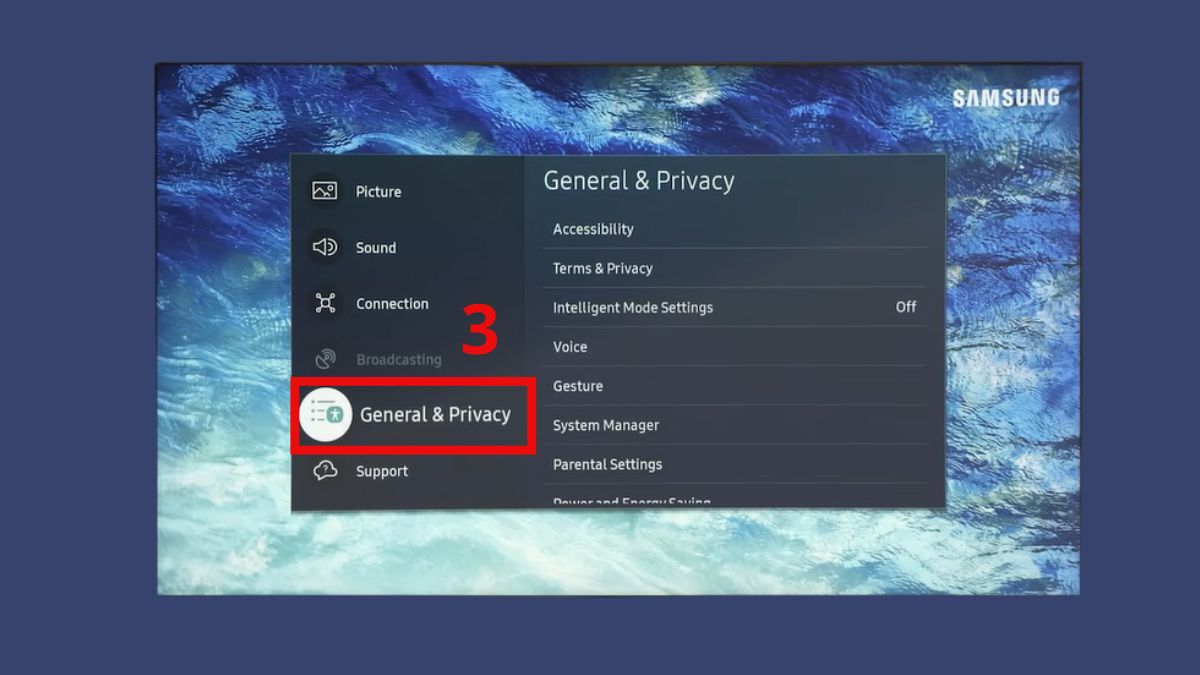
Task: Click the Connection network icon
Action: [x=325, y=302]
